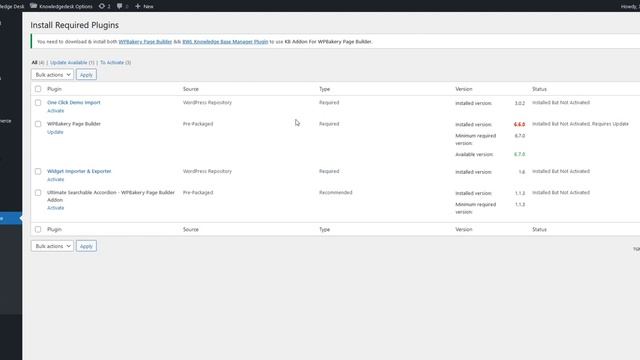Check the WPBakery Page Builder row checkbox
Viewport: 640px width, 360px height.
[x=38, y=124]
